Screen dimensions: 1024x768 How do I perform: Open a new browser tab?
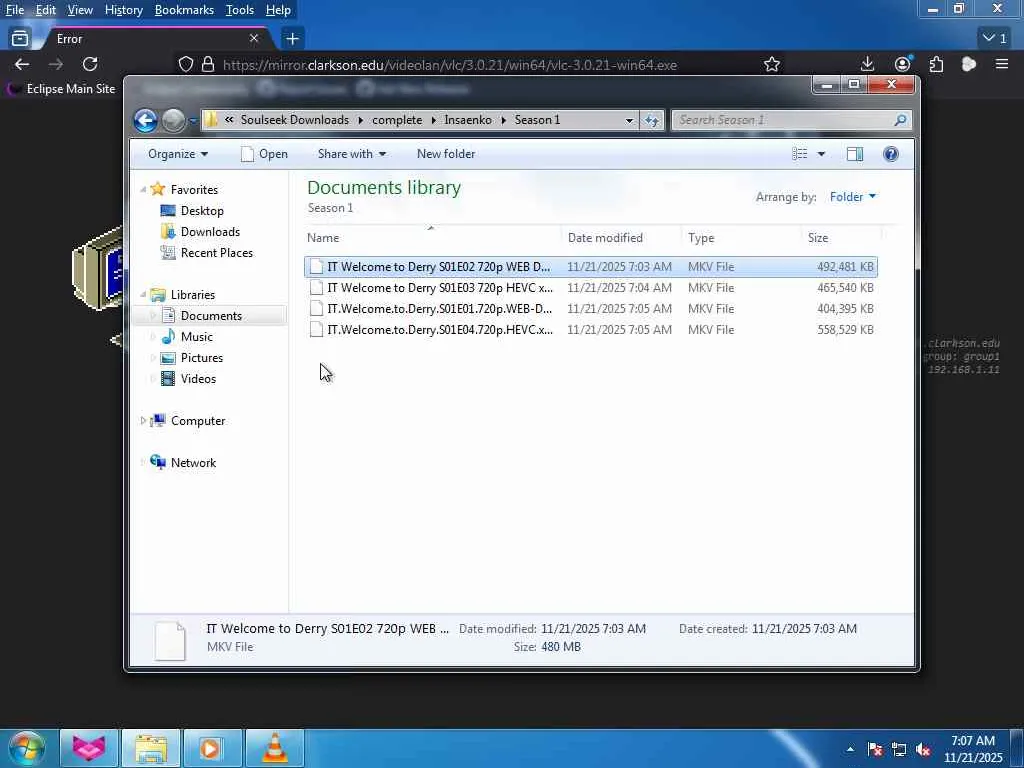point(292,39)
